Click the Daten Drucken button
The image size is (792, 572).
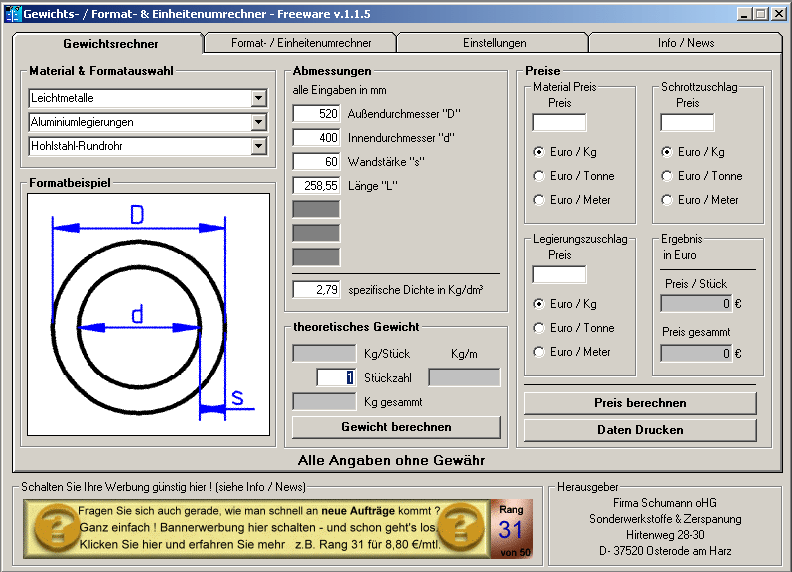click(x=640, y=430)
